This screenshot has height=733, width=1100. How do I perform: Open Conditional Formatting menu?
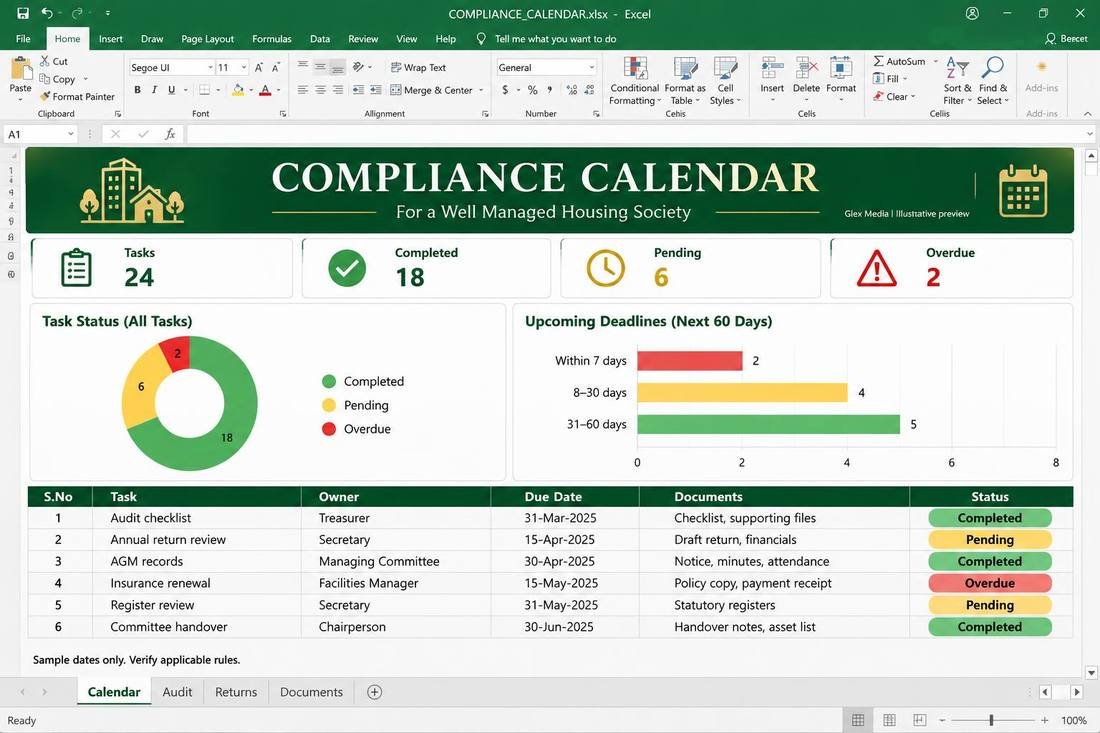coord(634,81)
